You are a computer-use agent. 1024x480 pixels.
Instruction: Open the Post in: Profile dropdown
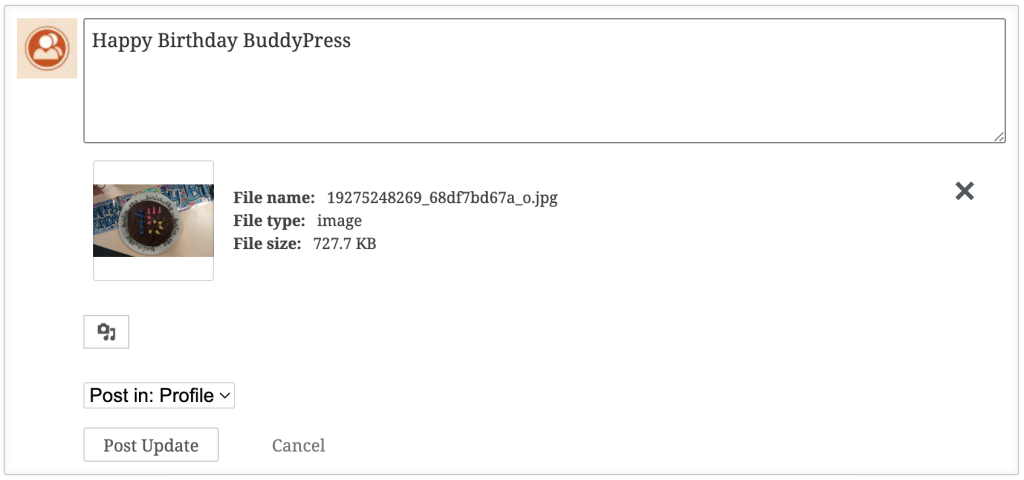pos(159,395)
